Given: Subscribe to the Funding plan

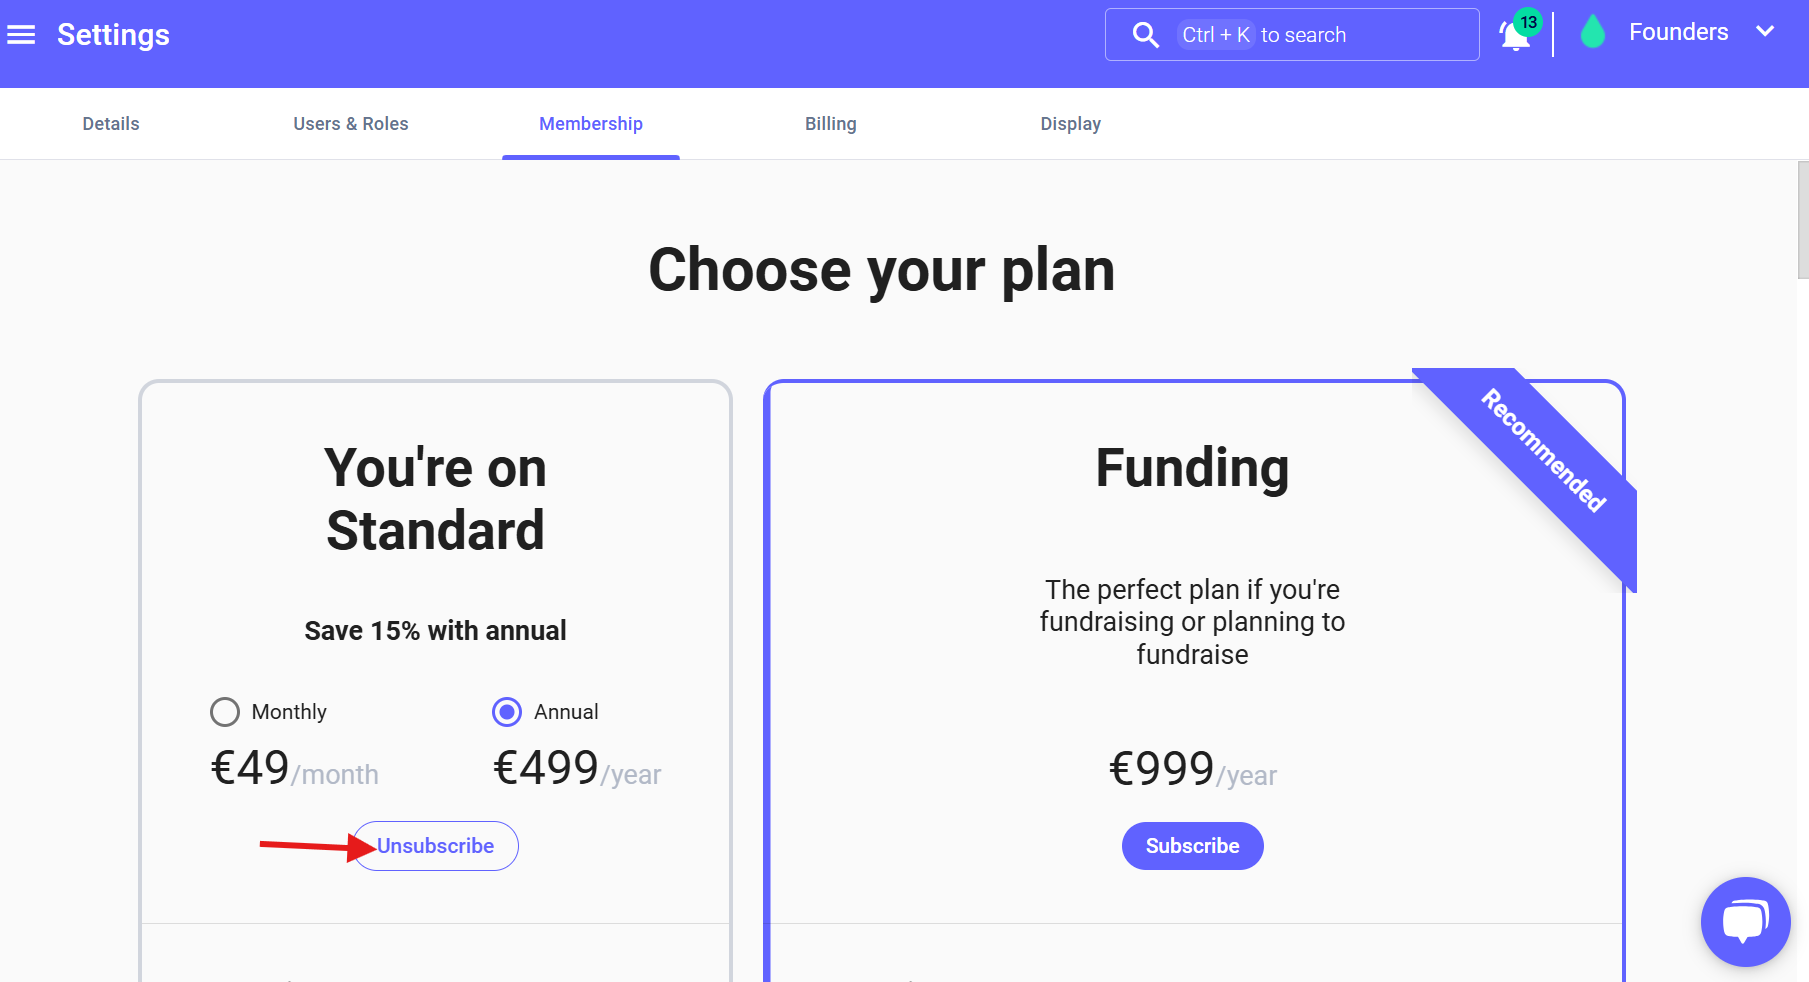Looking at the screenshot, I should point(1192,846).
